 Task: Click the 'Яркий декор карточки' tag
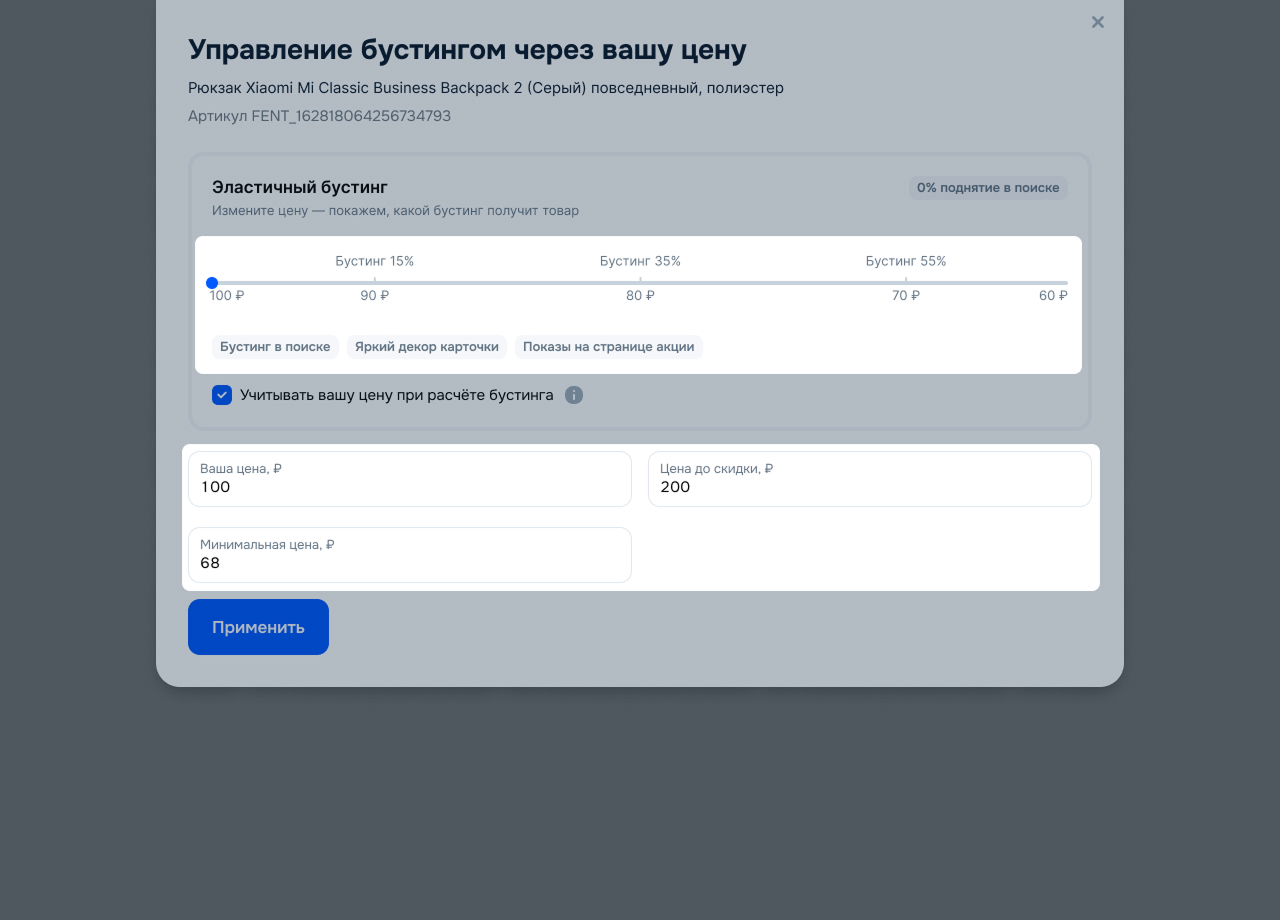click(x=426, y=347)
